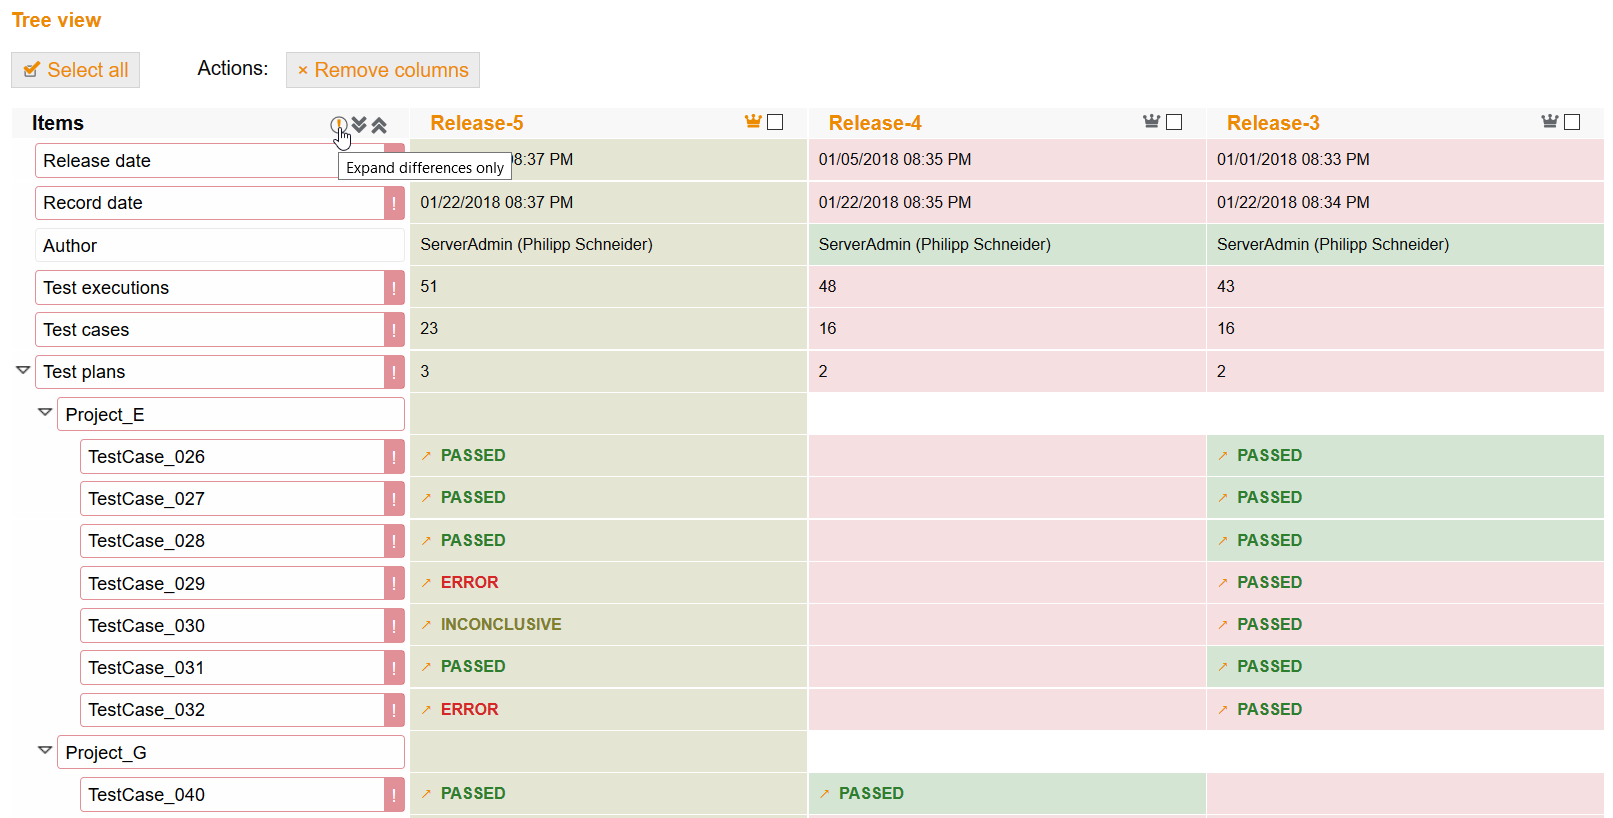
Task: Click Release-5 test plans value 3
Action: coord(425,371)
